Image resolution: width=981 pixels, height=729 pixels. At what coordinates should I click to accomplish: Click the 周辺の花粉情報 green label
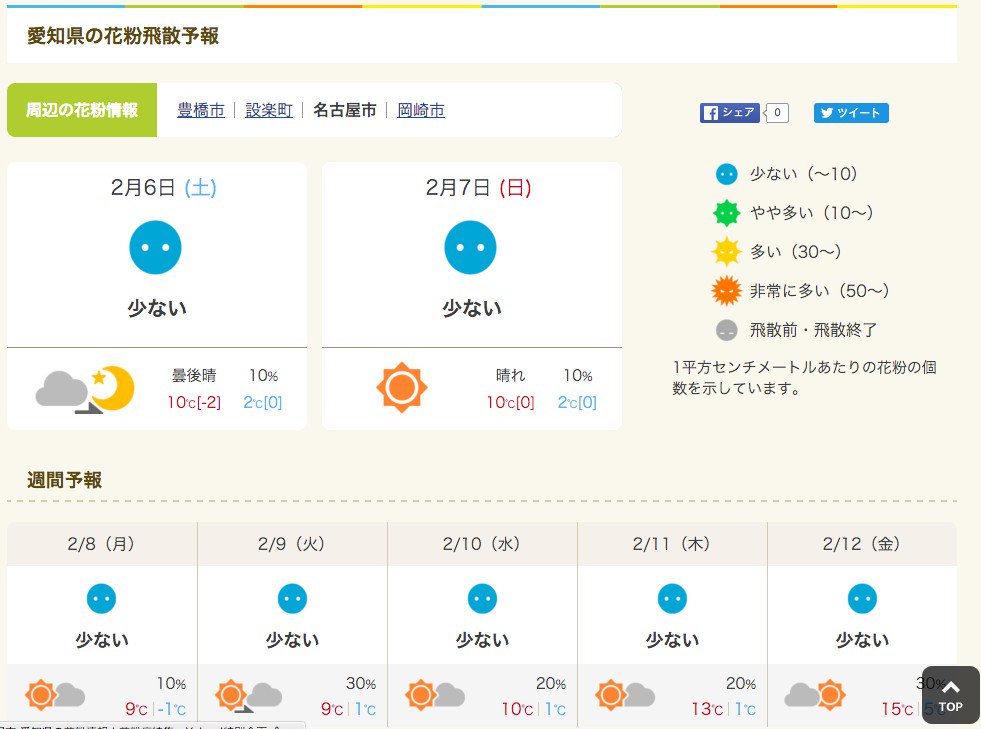point(82,110)
